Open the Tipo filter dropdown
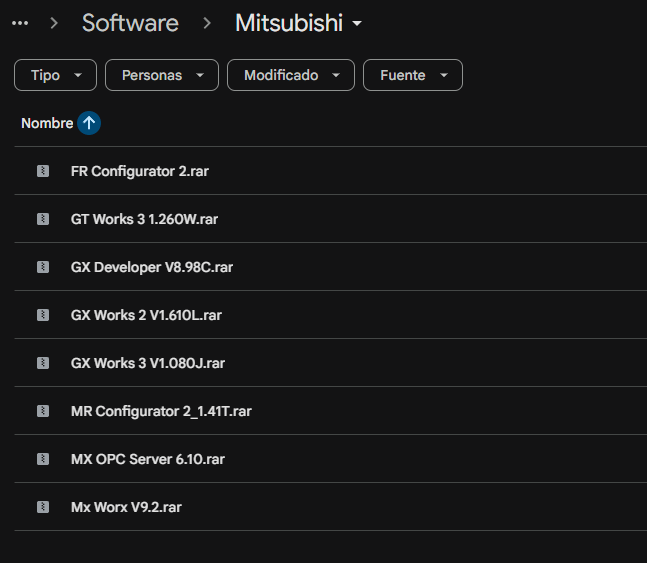This screenshot has height=563, width=647. pos(55,75)
